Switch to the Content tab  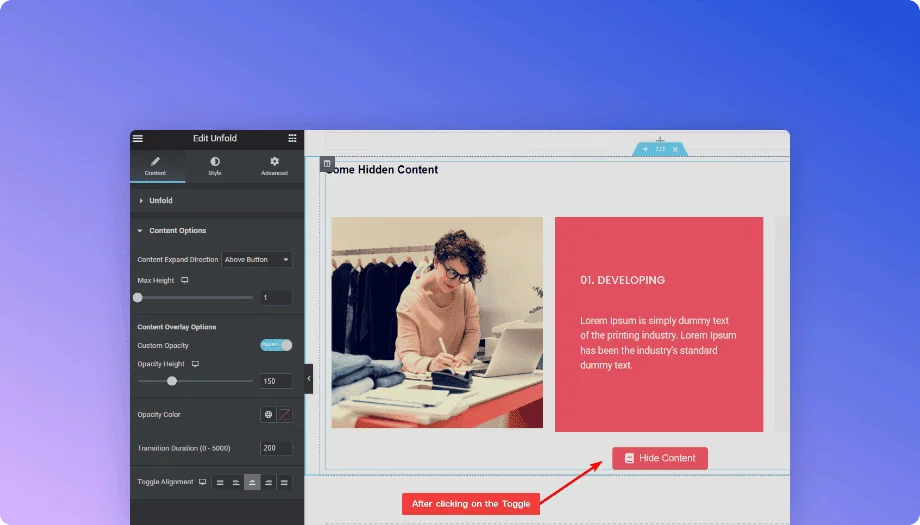[155, 166]
